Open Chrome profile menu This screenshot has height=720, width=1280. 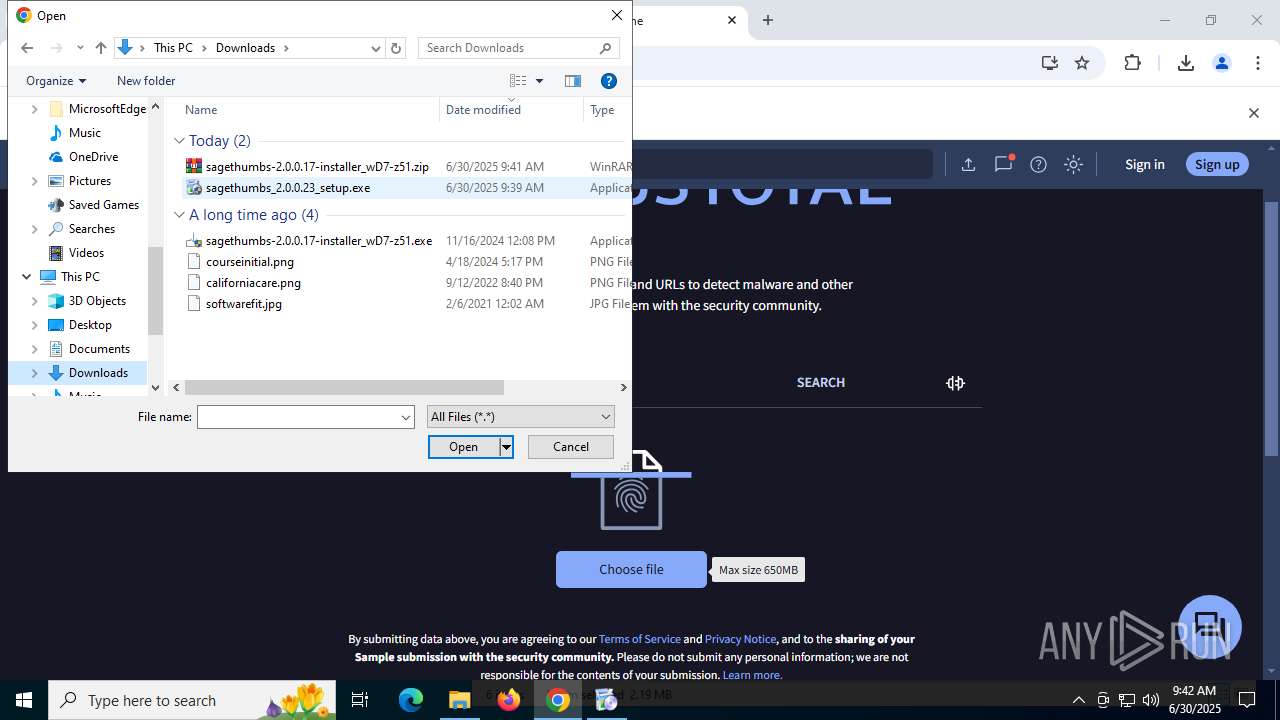(1222, 63)
